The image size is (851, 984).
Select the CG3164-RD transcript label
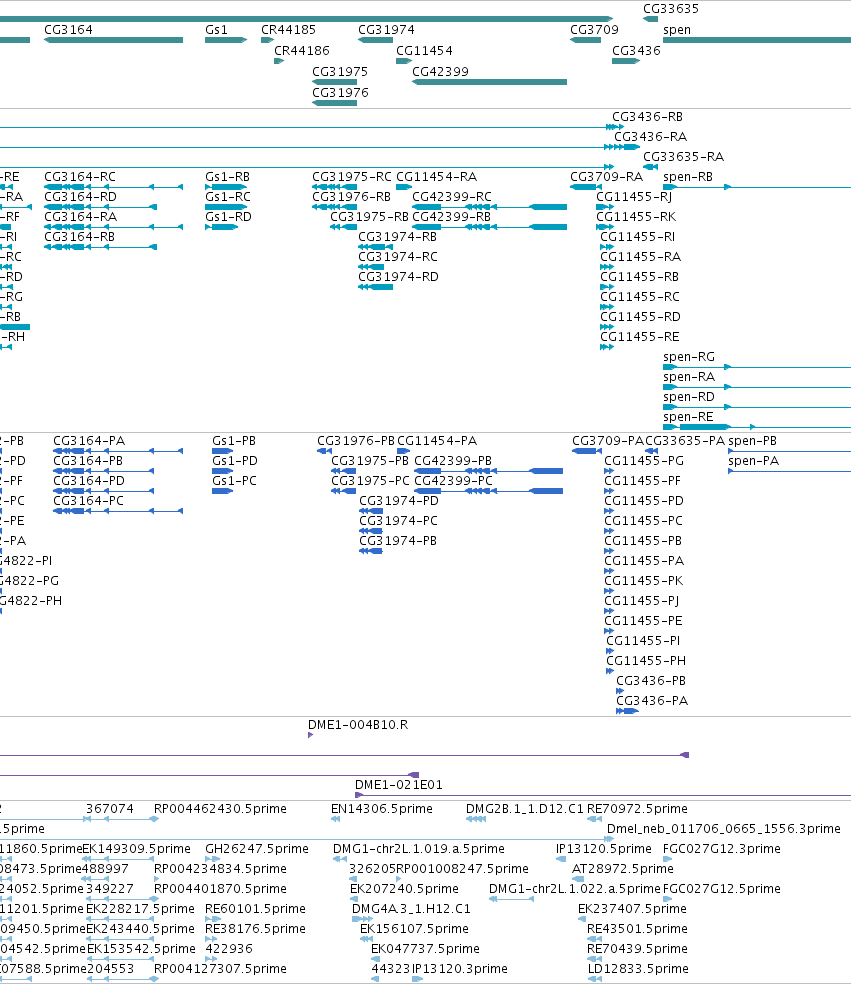point(80,197)
